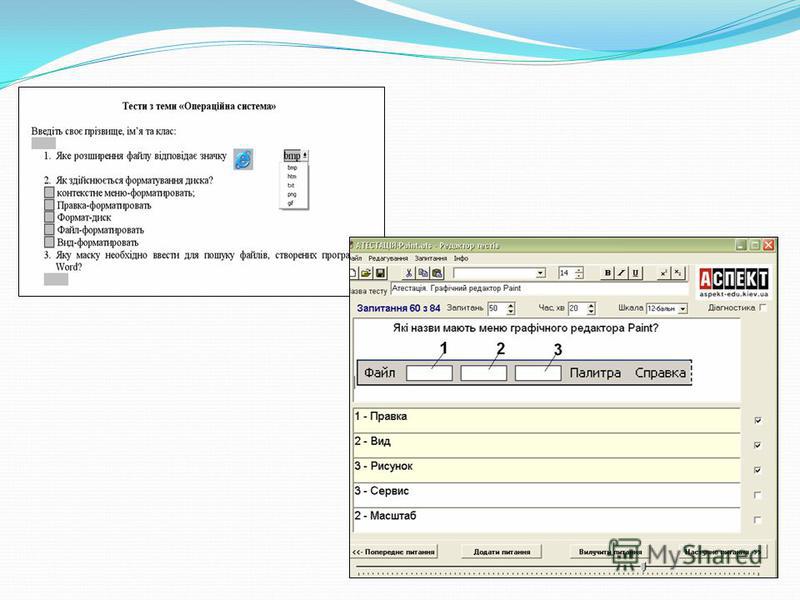Click the answer row 2 - Вид
This screenshot has height=600, width=800.
[x=546, y=445]
